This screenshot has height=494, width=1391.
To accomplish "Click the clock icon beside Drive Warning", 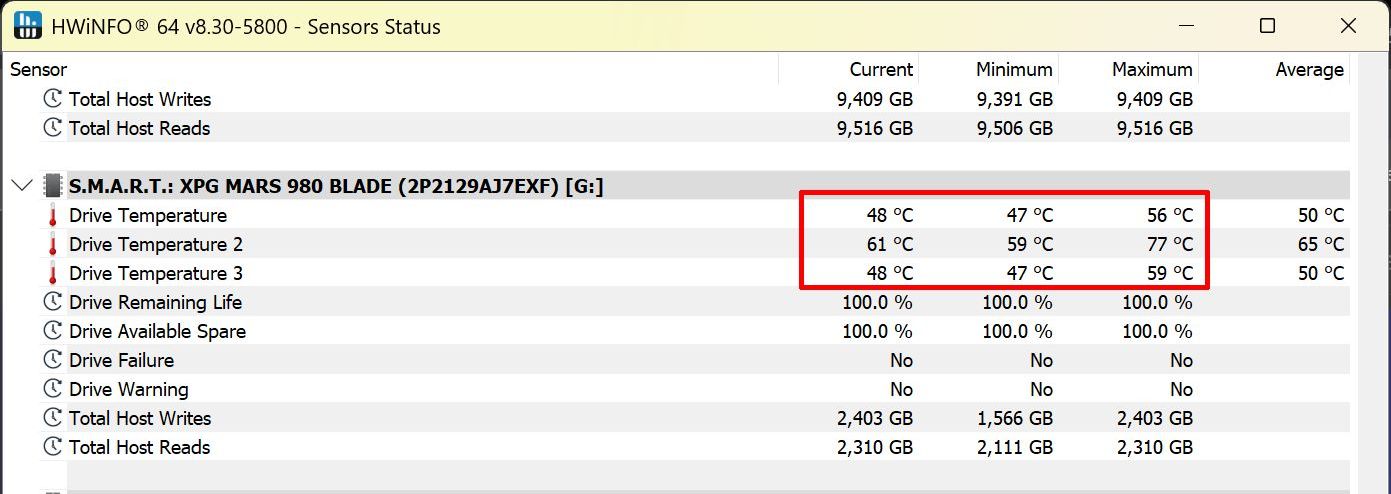I will (52, 389).
